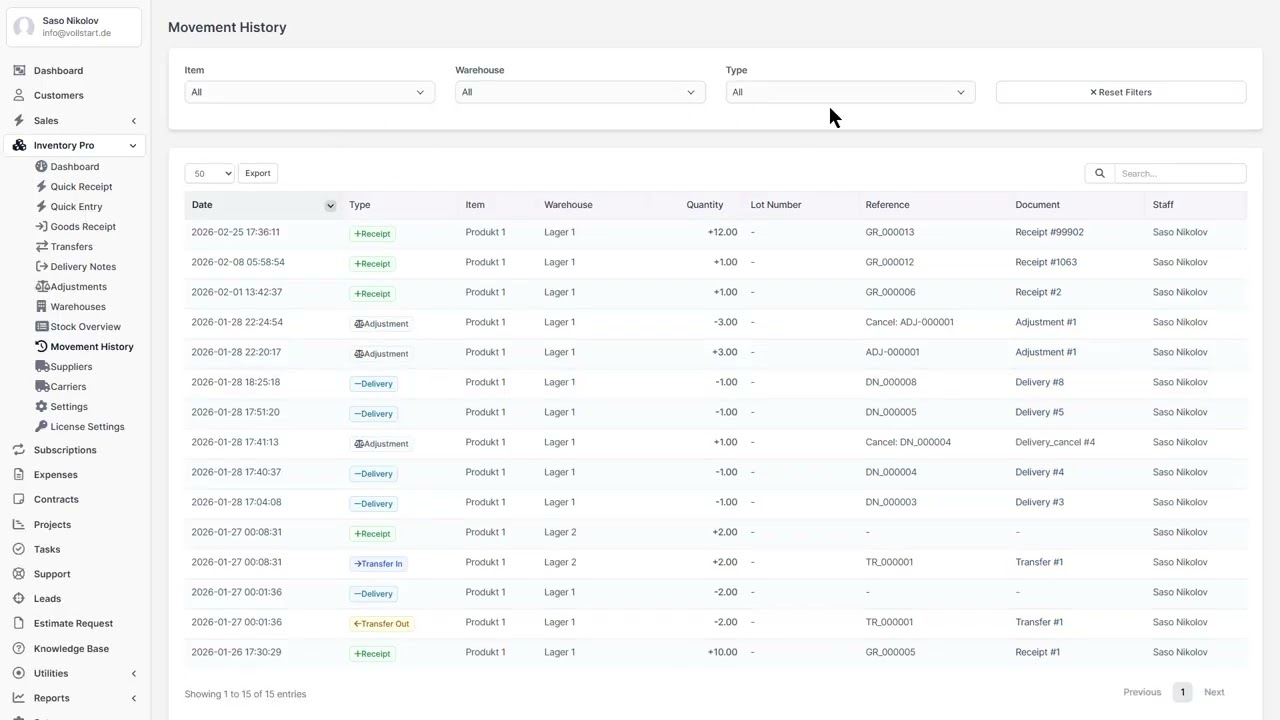
Task: Click document Receipt #1063
Action: (1046, 262)
